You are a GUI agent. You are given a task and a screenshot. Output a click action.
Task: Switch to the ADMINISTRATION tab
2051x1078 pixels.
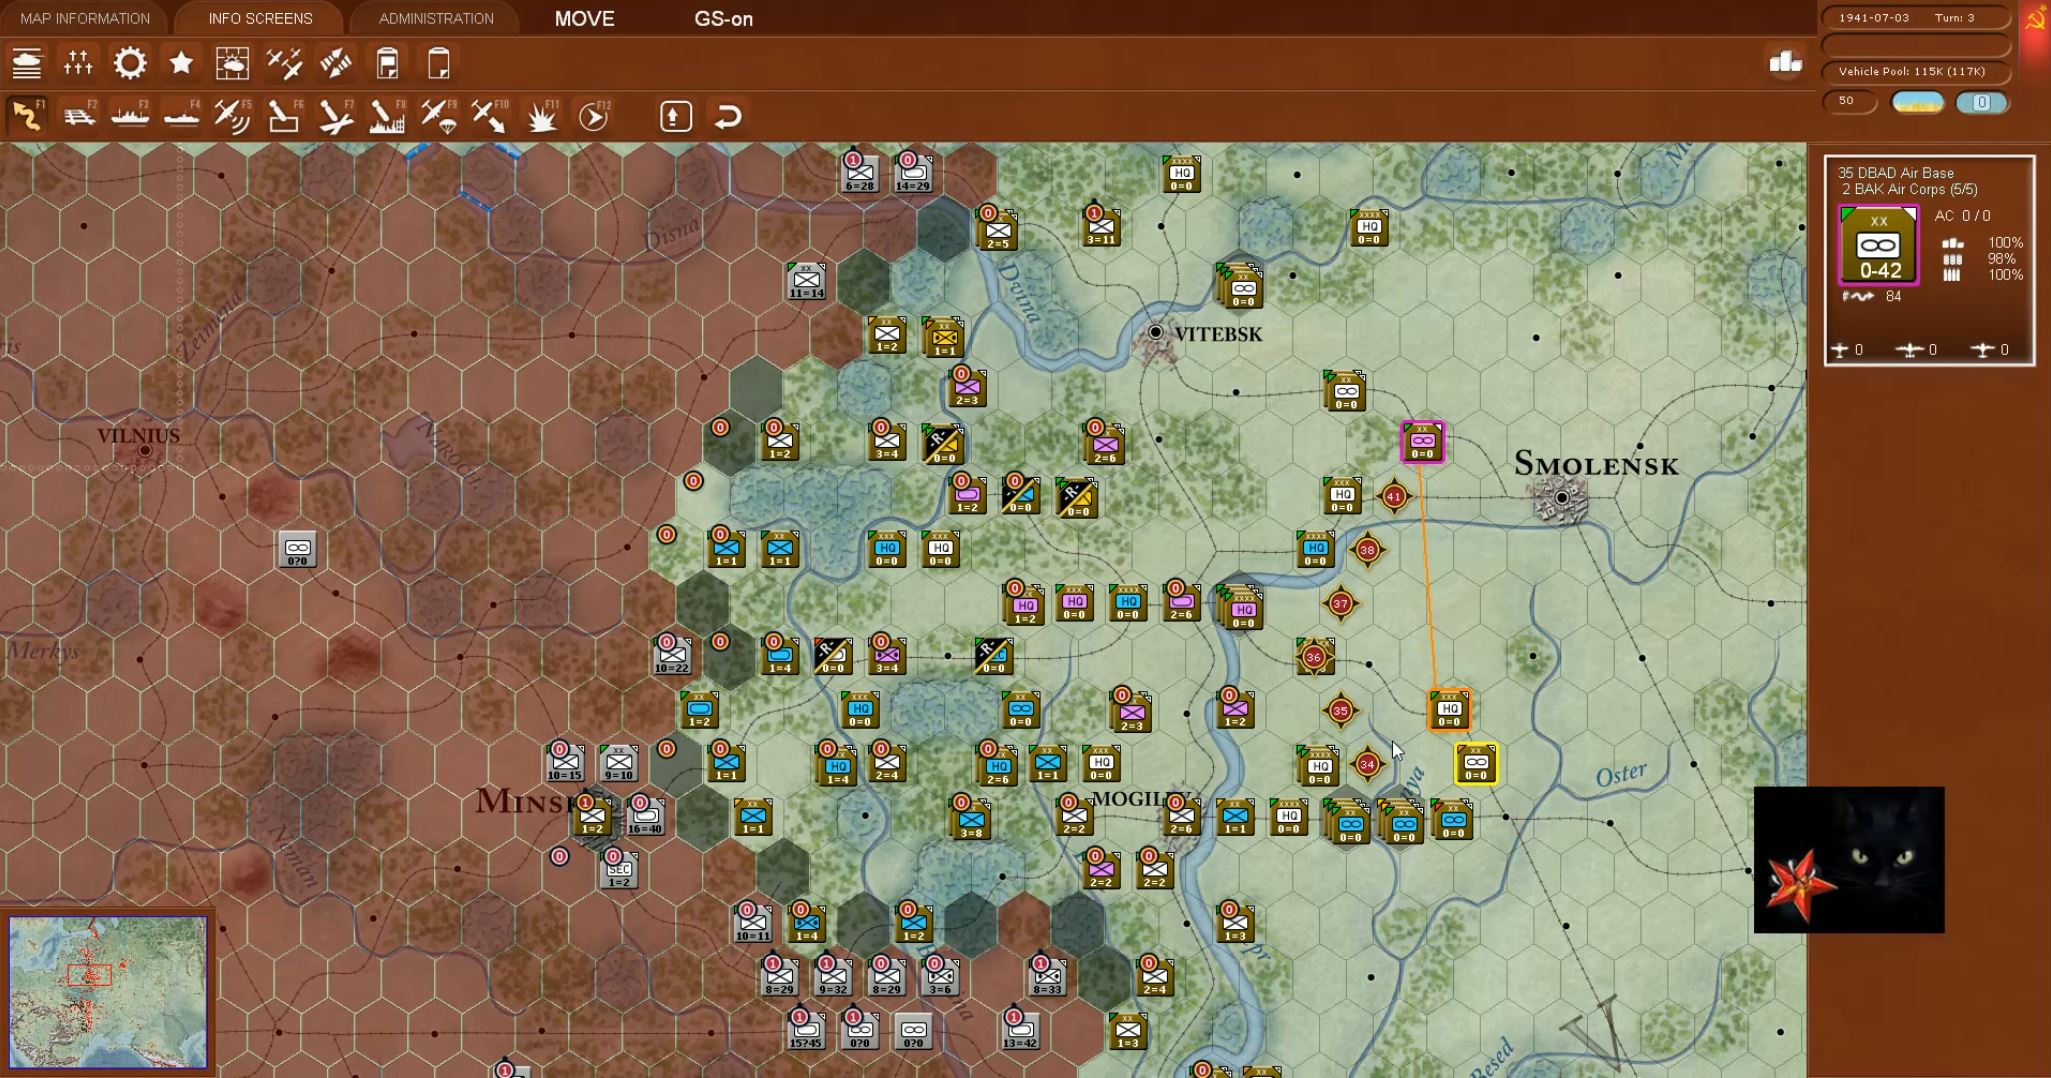[x=436, y=18]
